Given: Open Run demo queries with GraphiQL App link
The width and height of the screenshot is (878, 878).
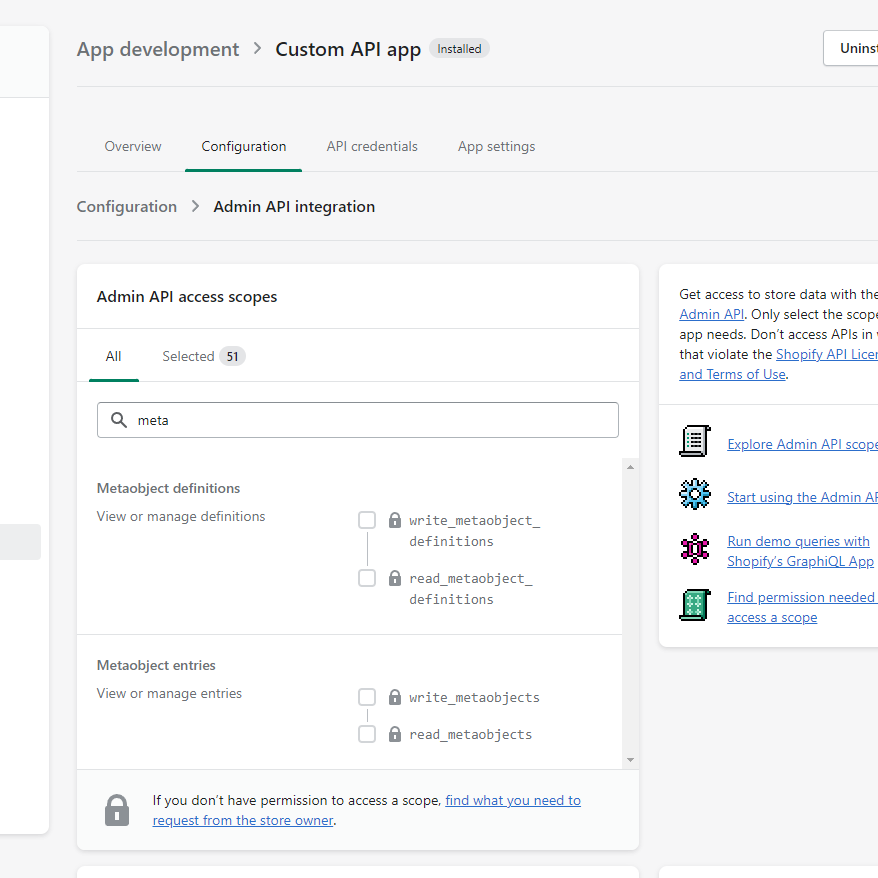Looking at the screenshot, I should tap(800, 551).
